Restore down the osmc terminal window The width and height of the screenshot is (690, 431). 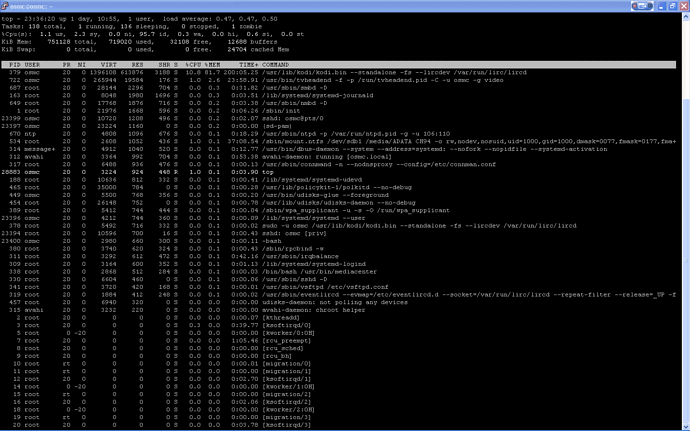coord(672,6)
